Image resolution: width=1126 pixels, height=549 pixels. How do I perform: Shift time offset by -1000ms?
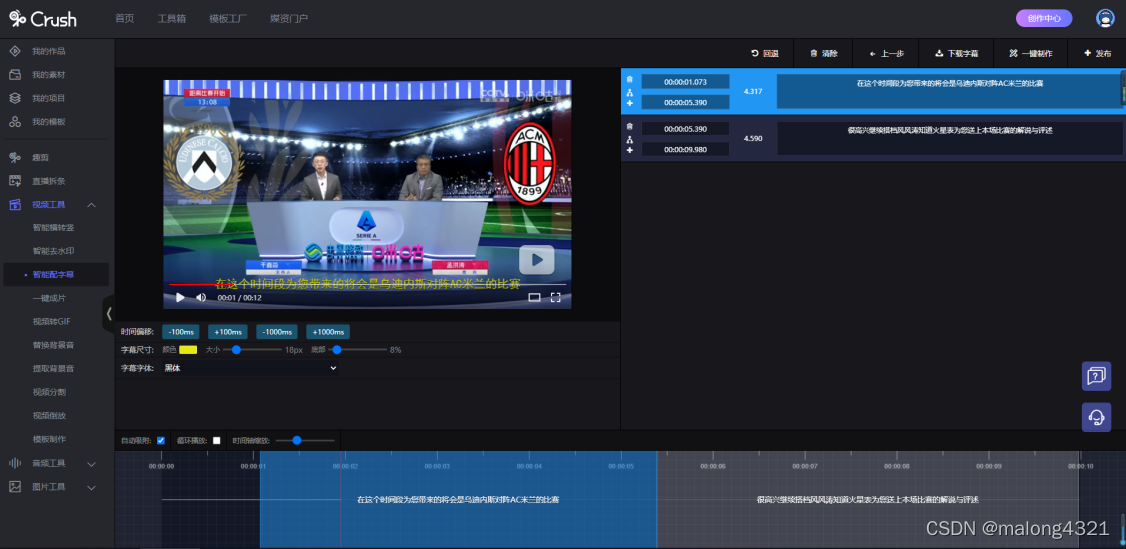click(276, 332)
